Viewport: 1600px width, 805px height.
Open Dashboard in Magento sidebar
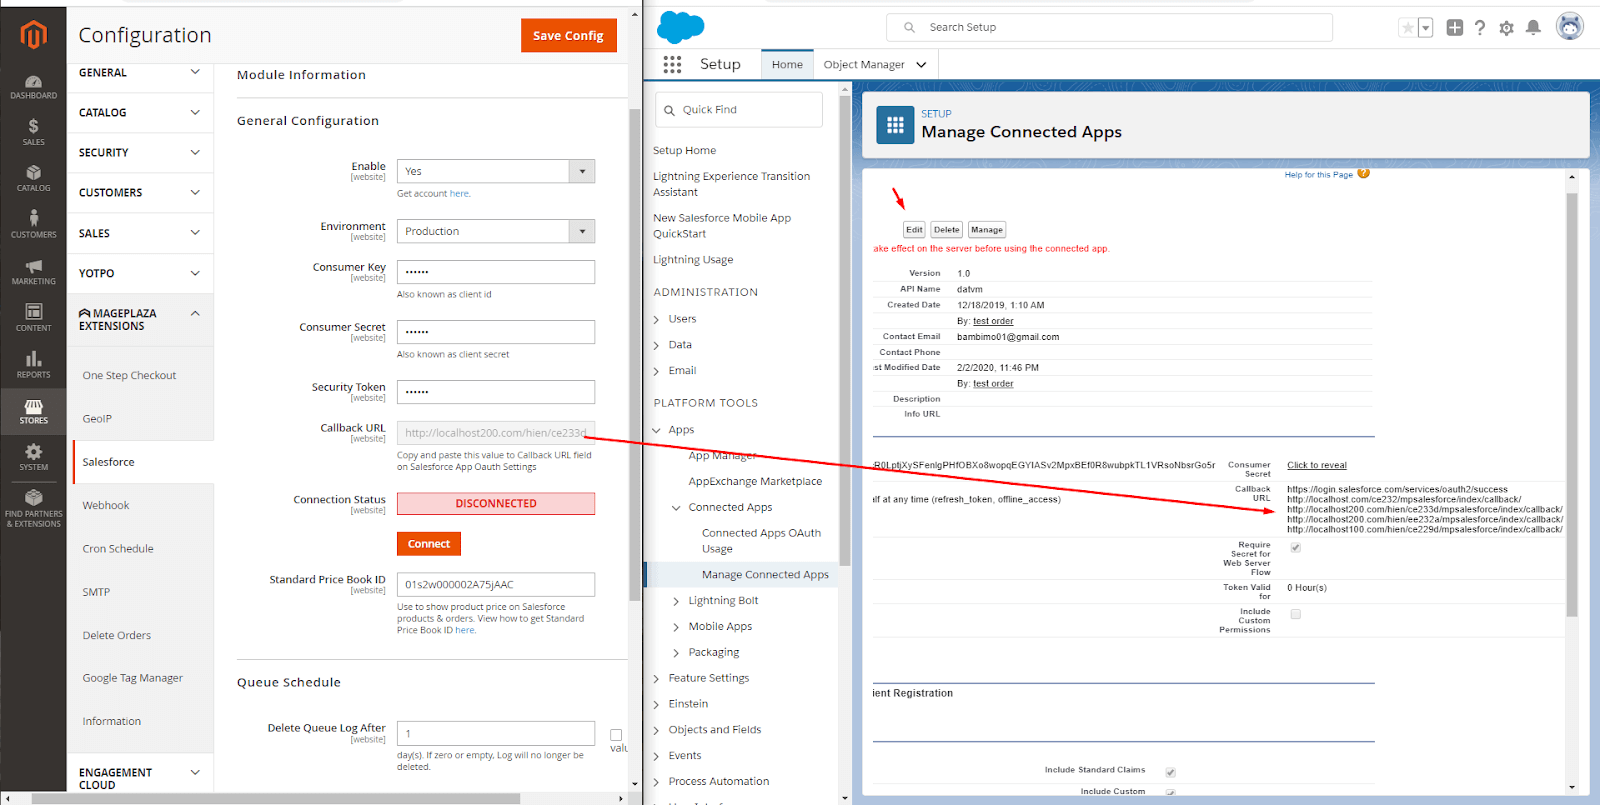33,87
